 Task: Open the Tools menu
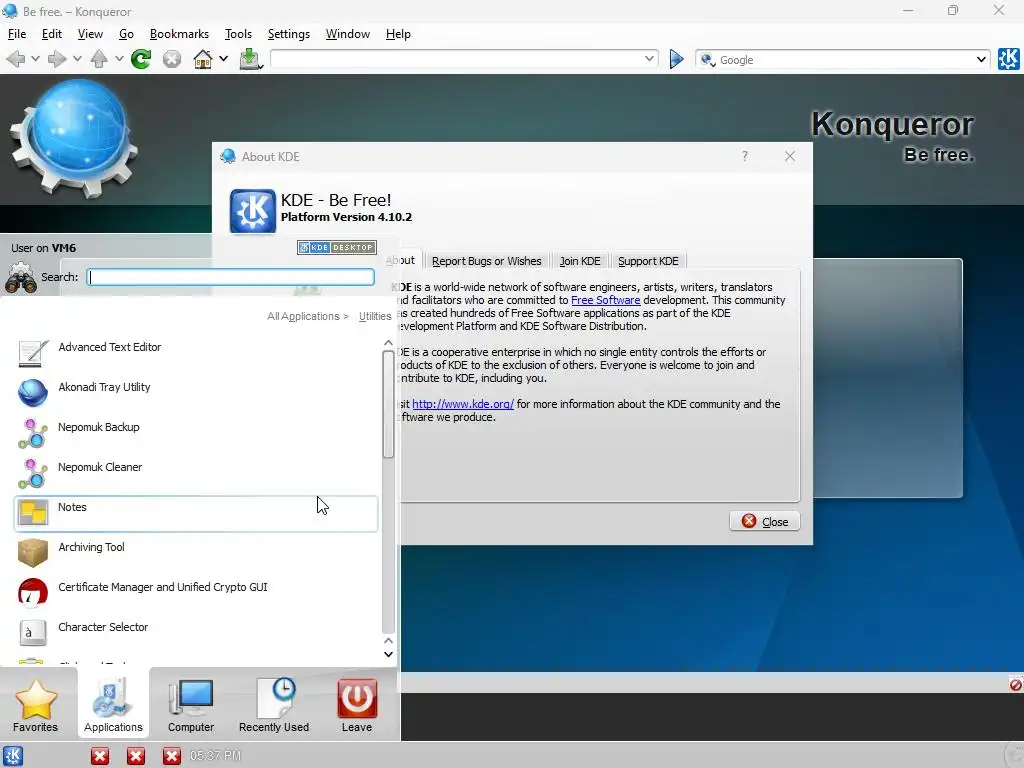(238, 34)
